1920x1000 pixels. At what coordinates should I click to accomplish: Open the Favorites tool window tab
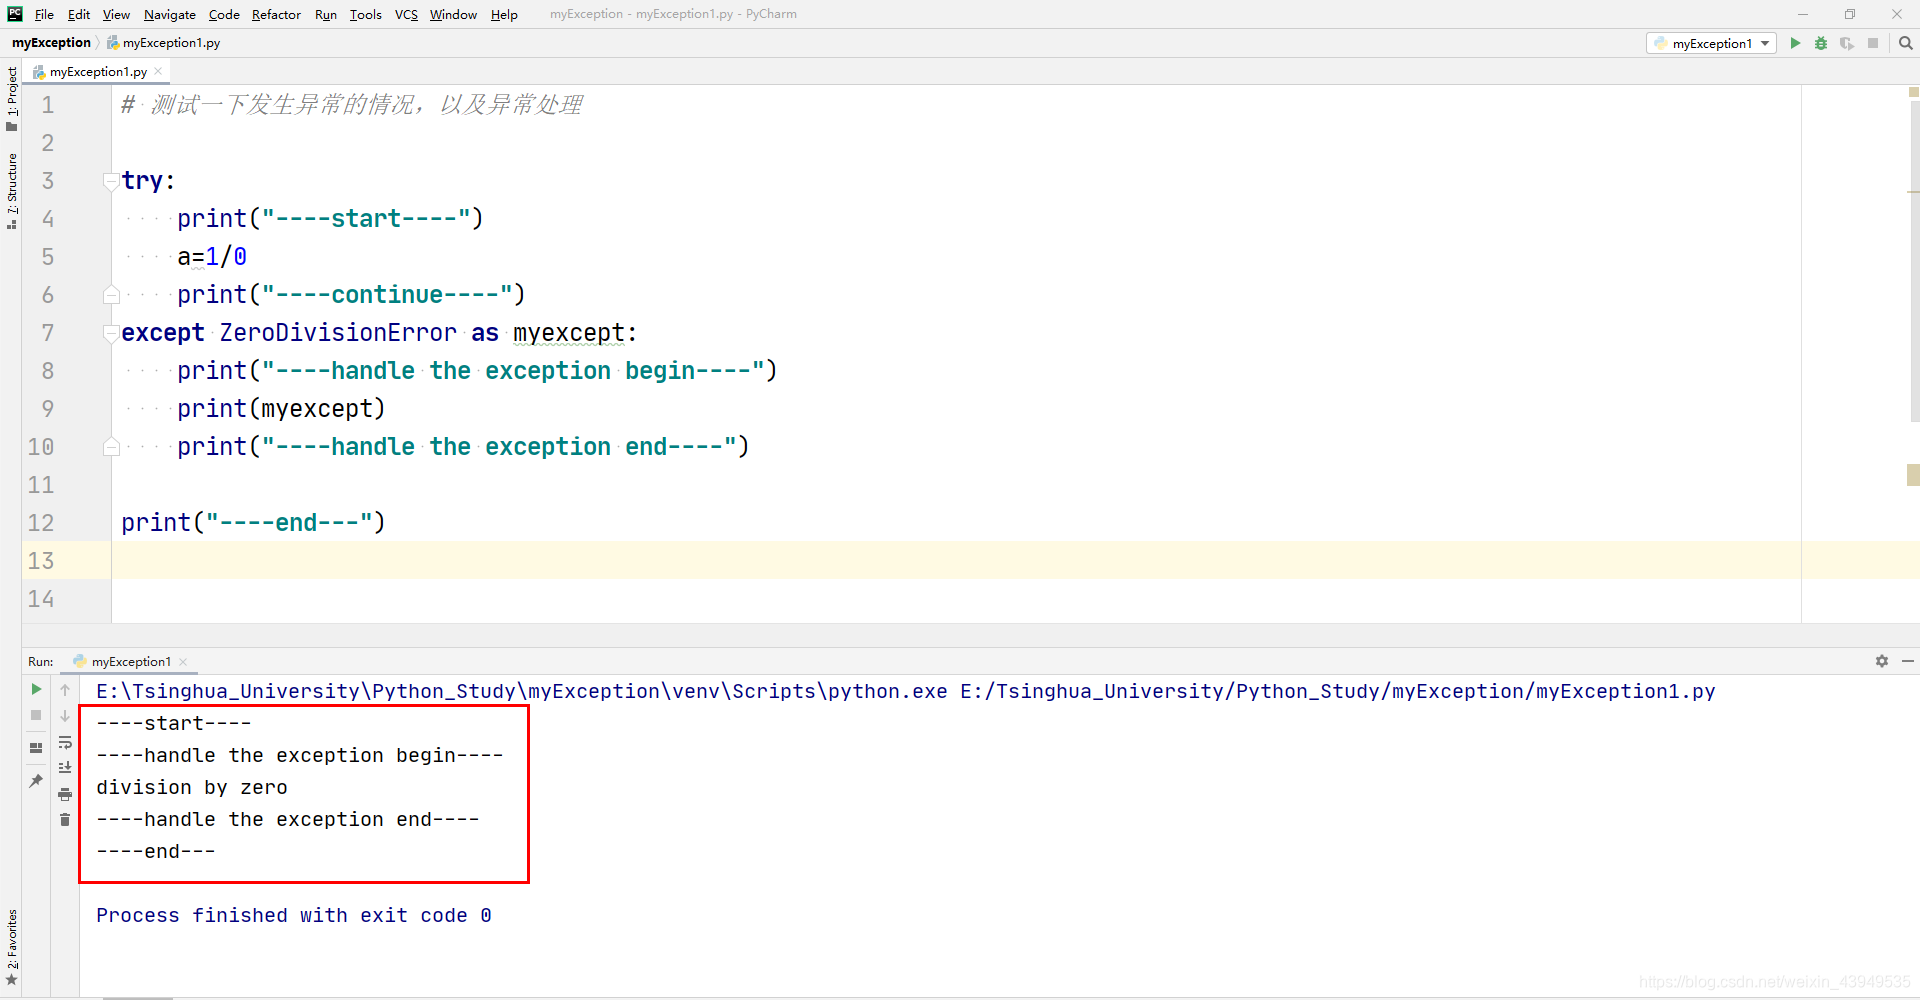click(12, 948)
